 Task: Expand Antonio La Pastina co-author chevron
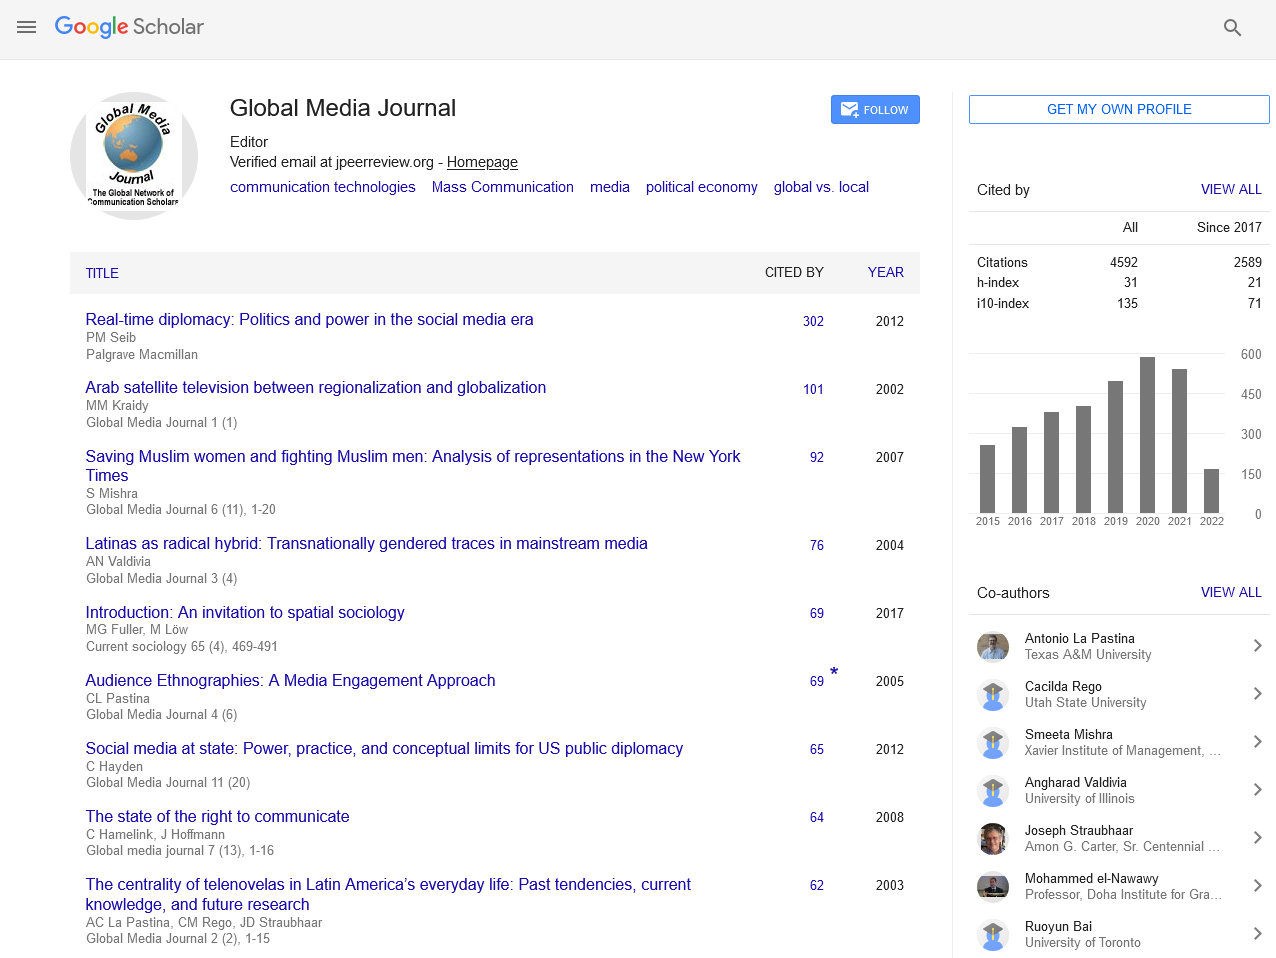pyautogui.click(x=1257, y=646)
